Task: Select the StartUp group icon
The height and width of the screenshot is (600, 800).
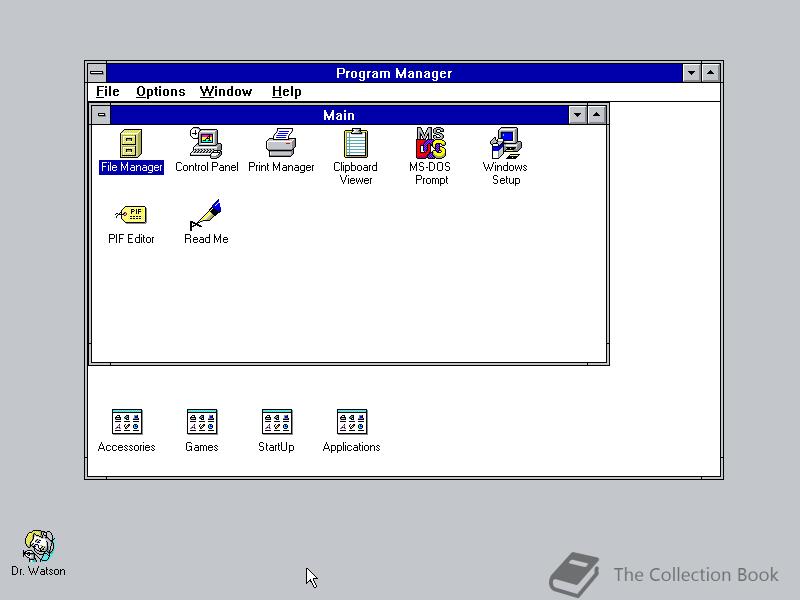Action: (277, 422)
